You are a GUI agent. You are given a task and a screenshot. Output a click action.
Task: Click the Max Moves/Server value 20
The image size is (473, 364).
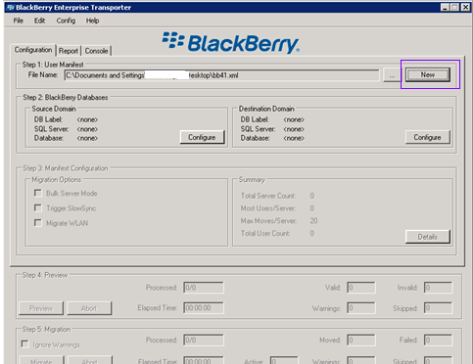pyautogui.click(x=313, y=221)
